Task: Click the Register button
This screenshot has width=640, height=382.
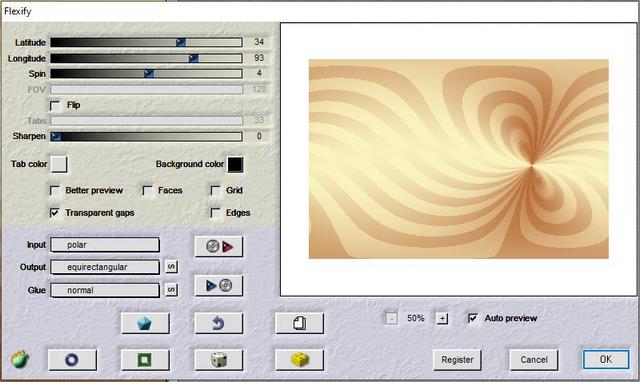Action: 457,360
